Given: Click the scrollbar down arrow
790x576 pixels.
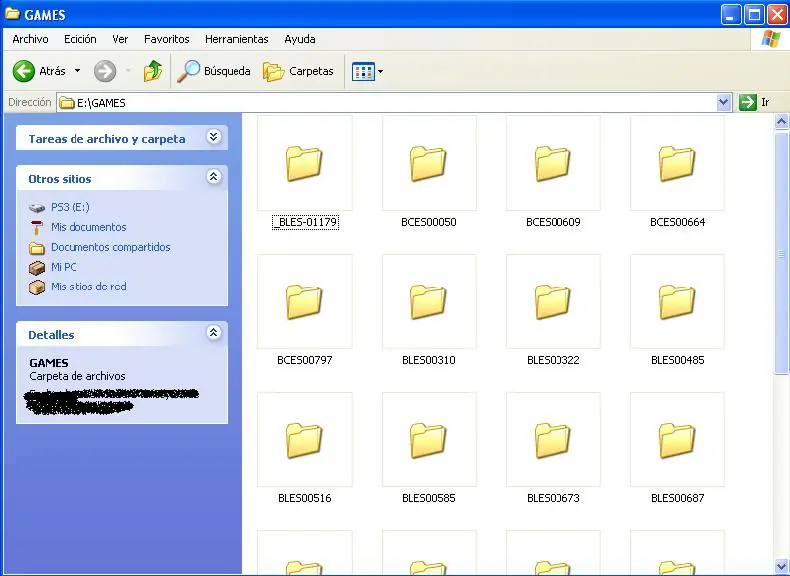Looking at the screenshot, I should (781, 567).
